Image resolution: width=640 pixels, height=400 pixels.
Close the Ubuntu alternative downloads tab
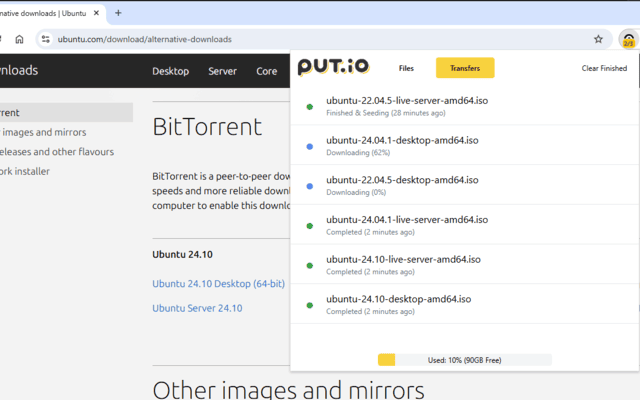[95, 13]
